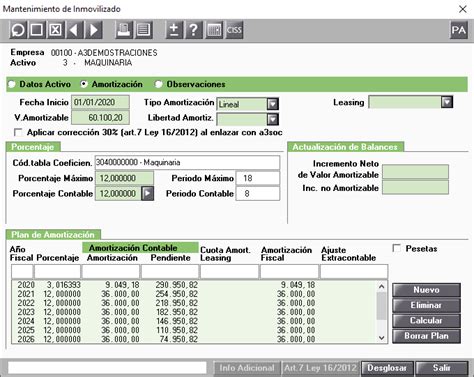Select the Amortización radio option
This screenshot has height=377, width=474.
click(x=84, y=84)
